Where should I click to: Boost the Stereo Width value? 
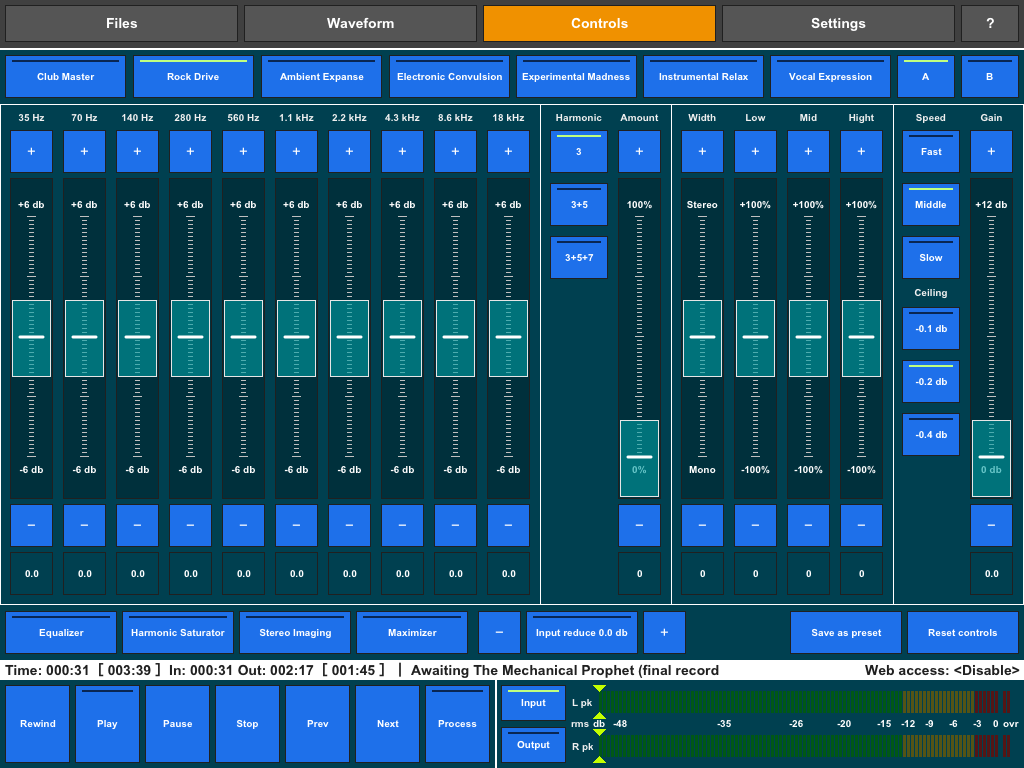pos(702,151)
